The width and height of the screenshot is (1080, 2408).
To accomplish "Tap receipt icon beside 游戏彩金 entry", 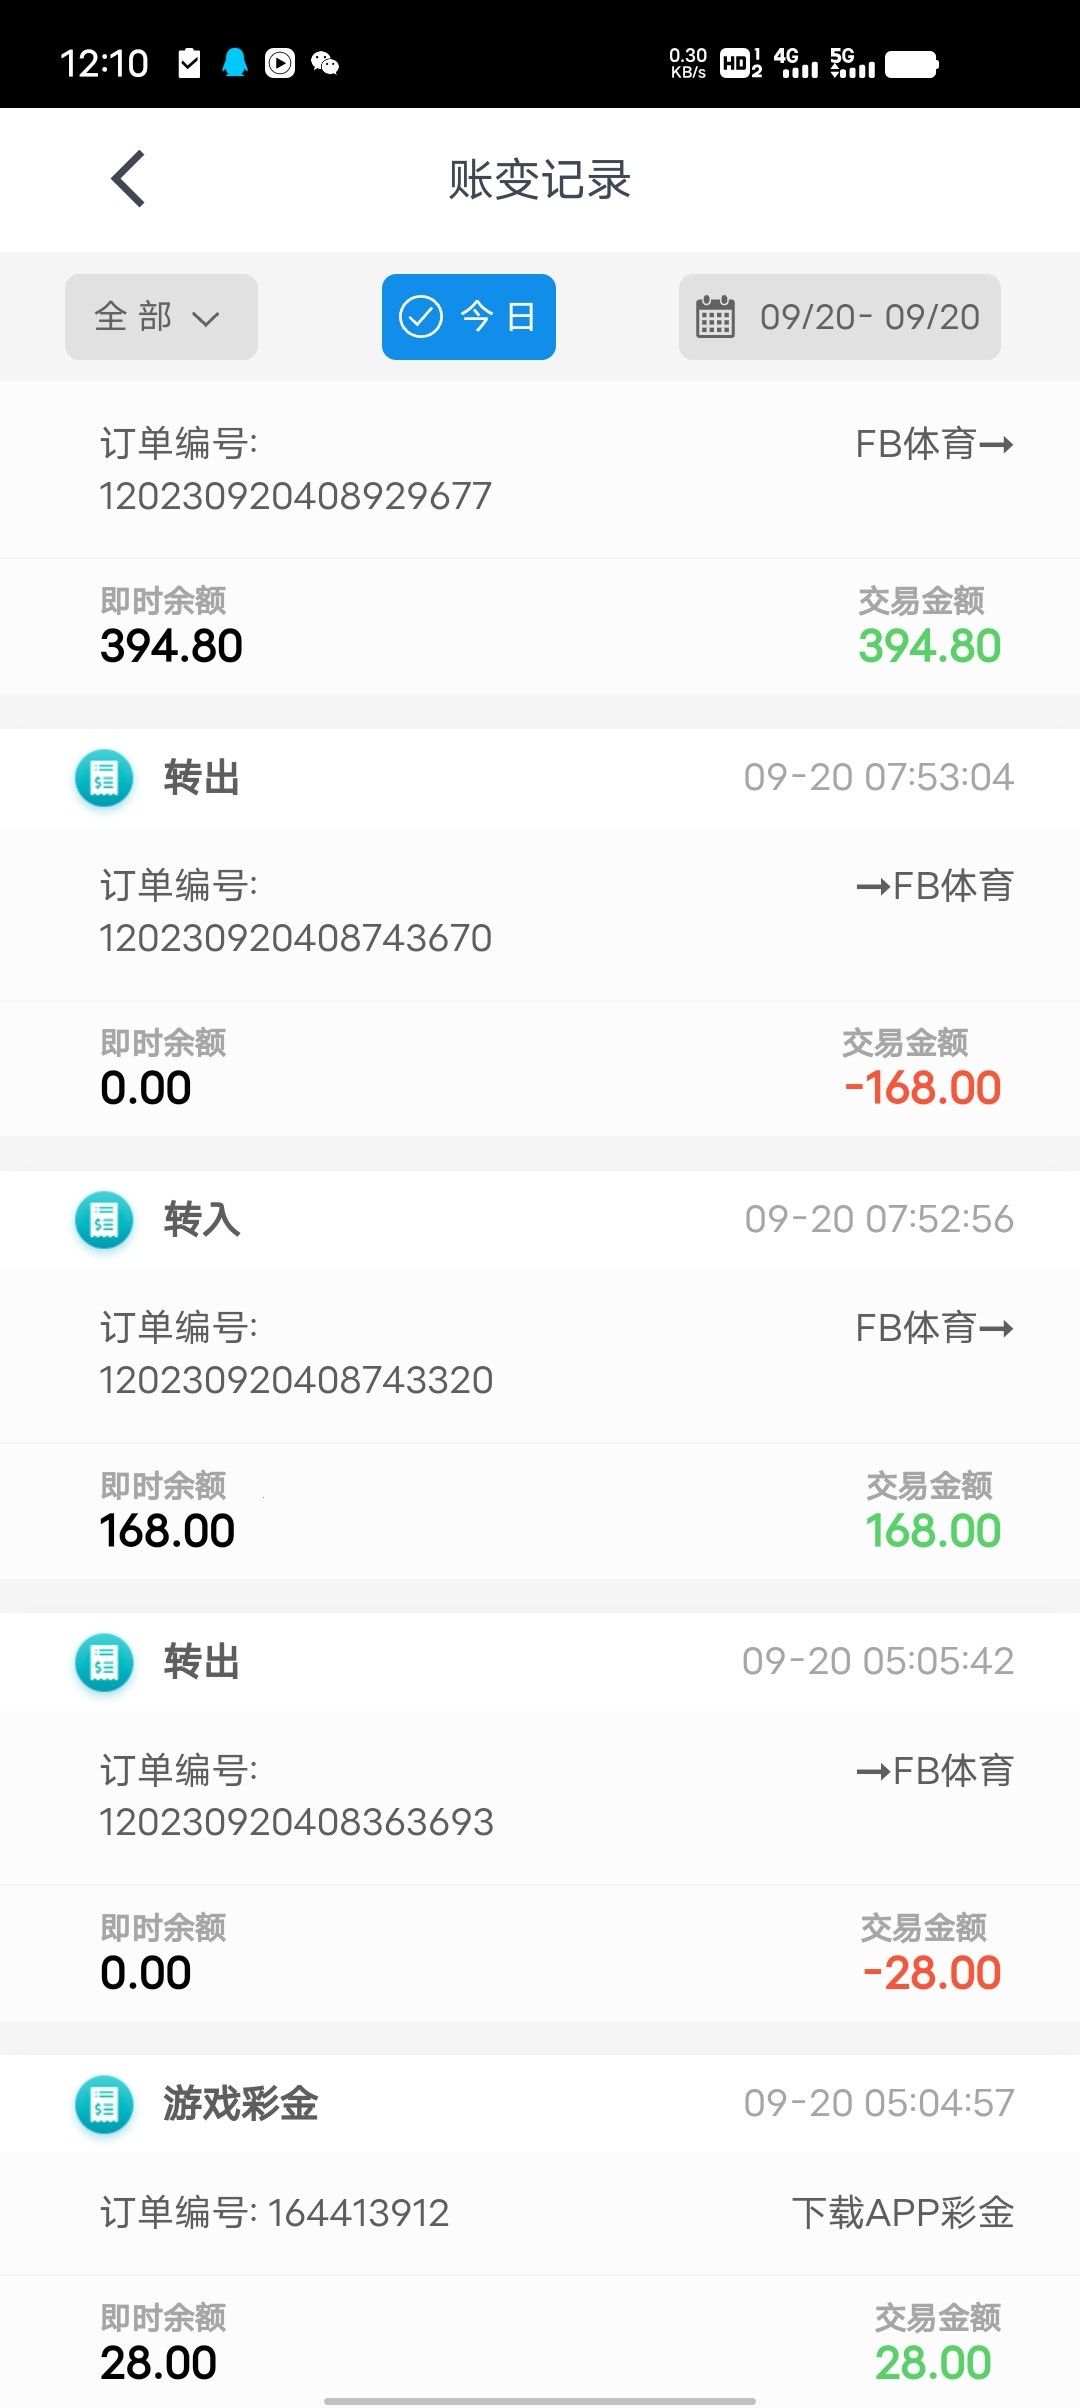I will (x=104, y=2104).
